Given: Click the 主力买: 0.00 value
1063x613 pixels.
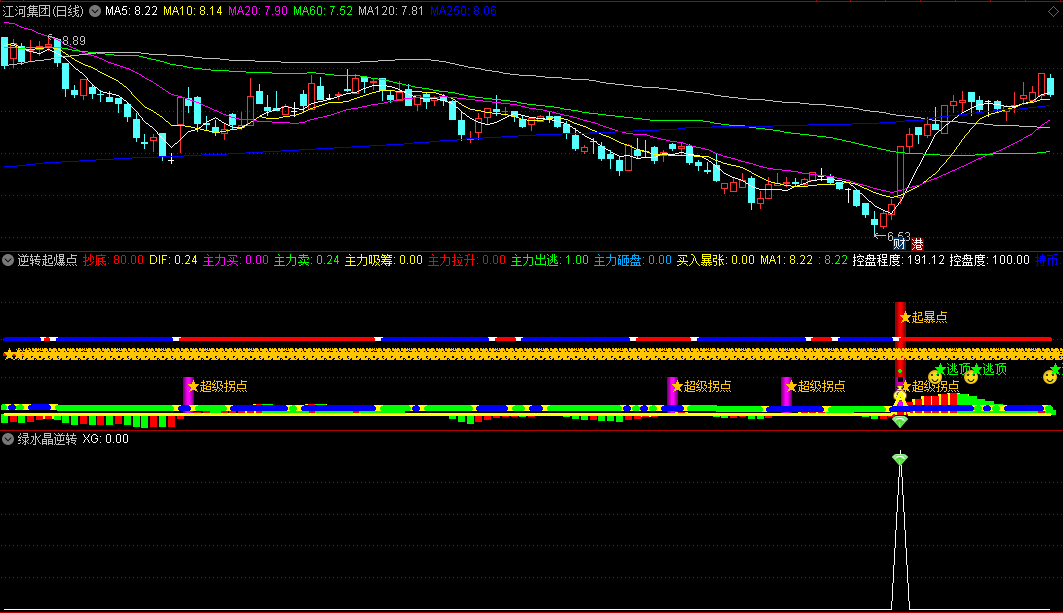Looking at the screenshot, I should pyautogui.click(x=236, y=260).
